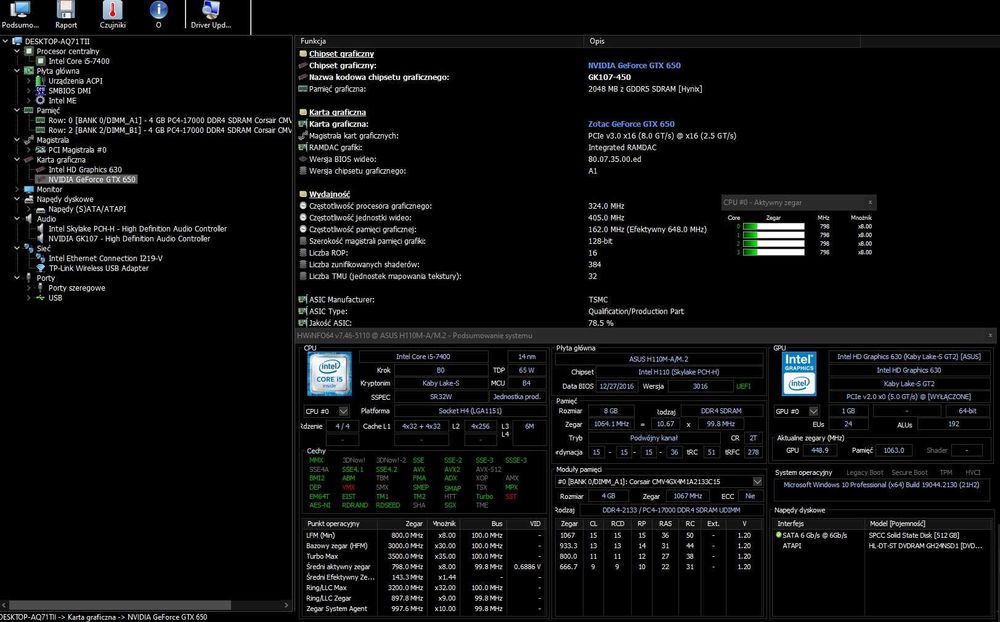
Task: Click the HL-DT-ST DVDRAM drive entry
Action: [x=882, y=546]
